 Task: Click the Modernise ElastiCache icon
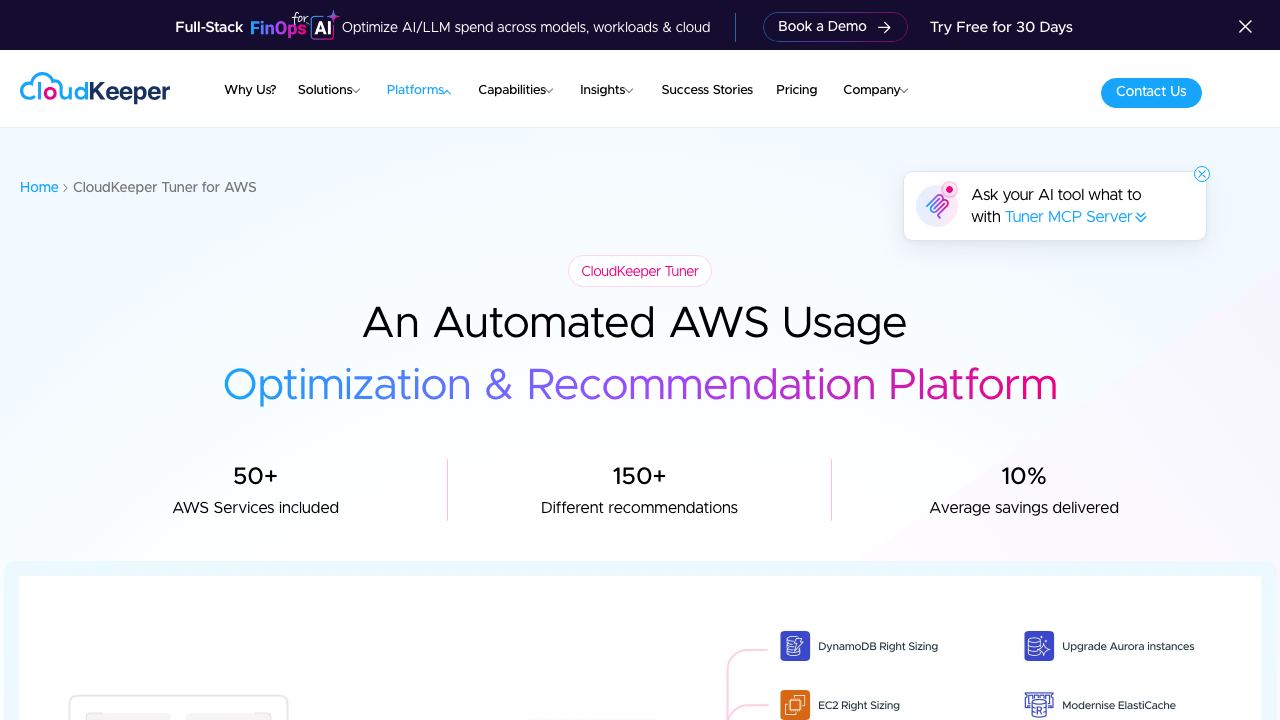pyautogui.click(x=1039, y=705)
